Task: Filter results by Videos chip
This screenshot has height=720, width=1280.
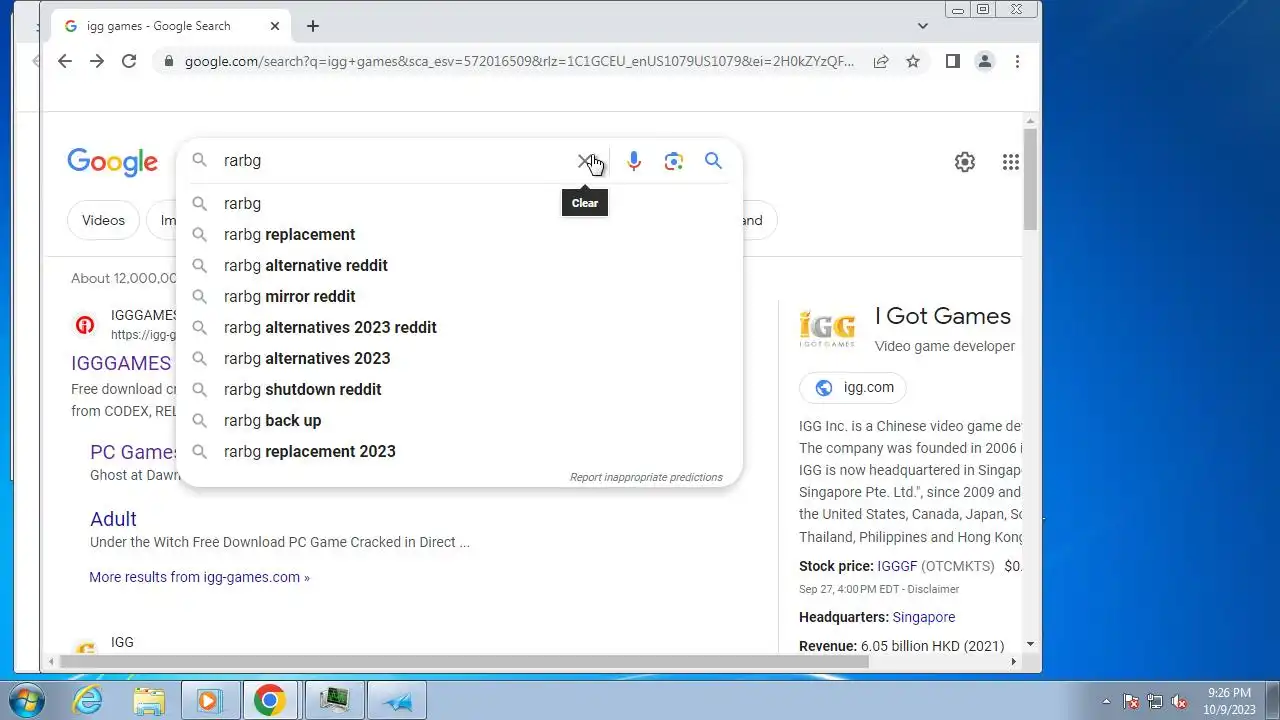Action: 103,220
